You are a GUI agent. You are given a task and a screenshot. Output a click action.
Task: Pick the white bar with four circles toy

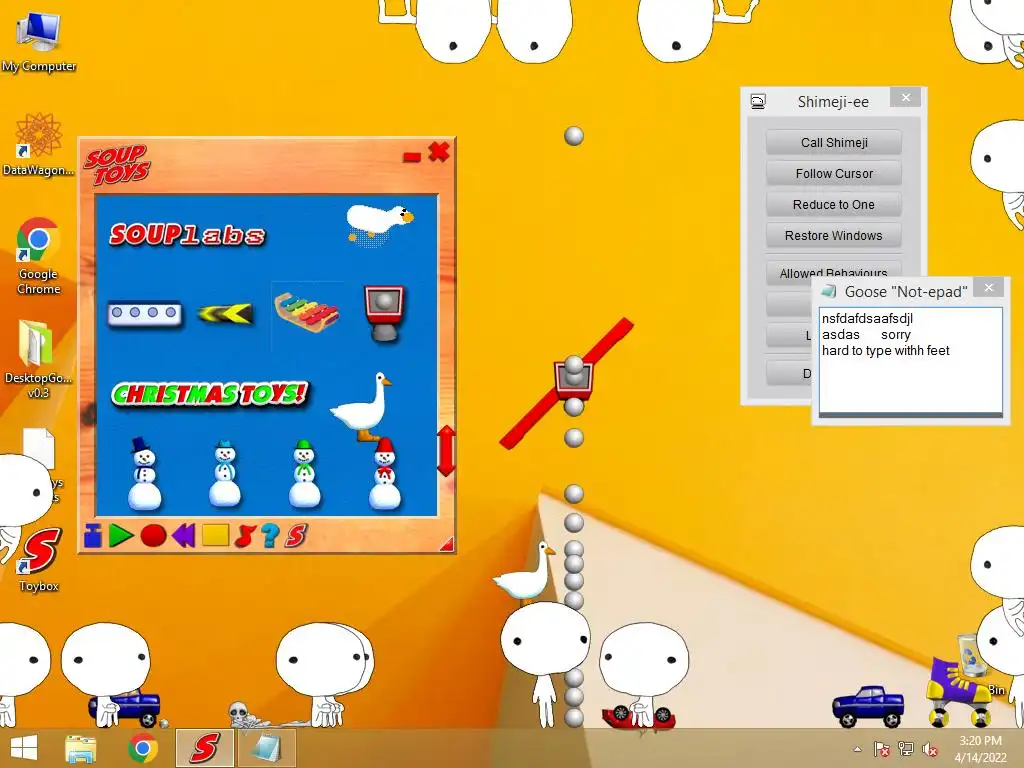coord(144,313)
